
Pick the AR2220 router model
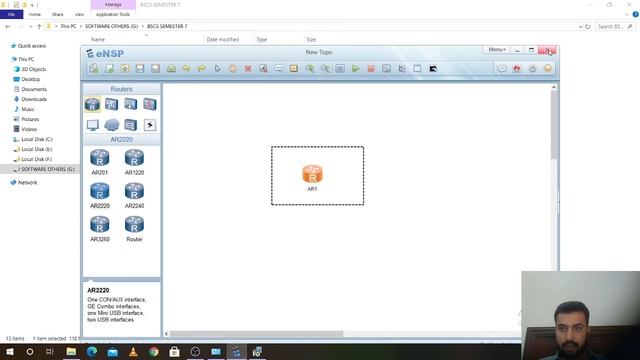point(100,196)
